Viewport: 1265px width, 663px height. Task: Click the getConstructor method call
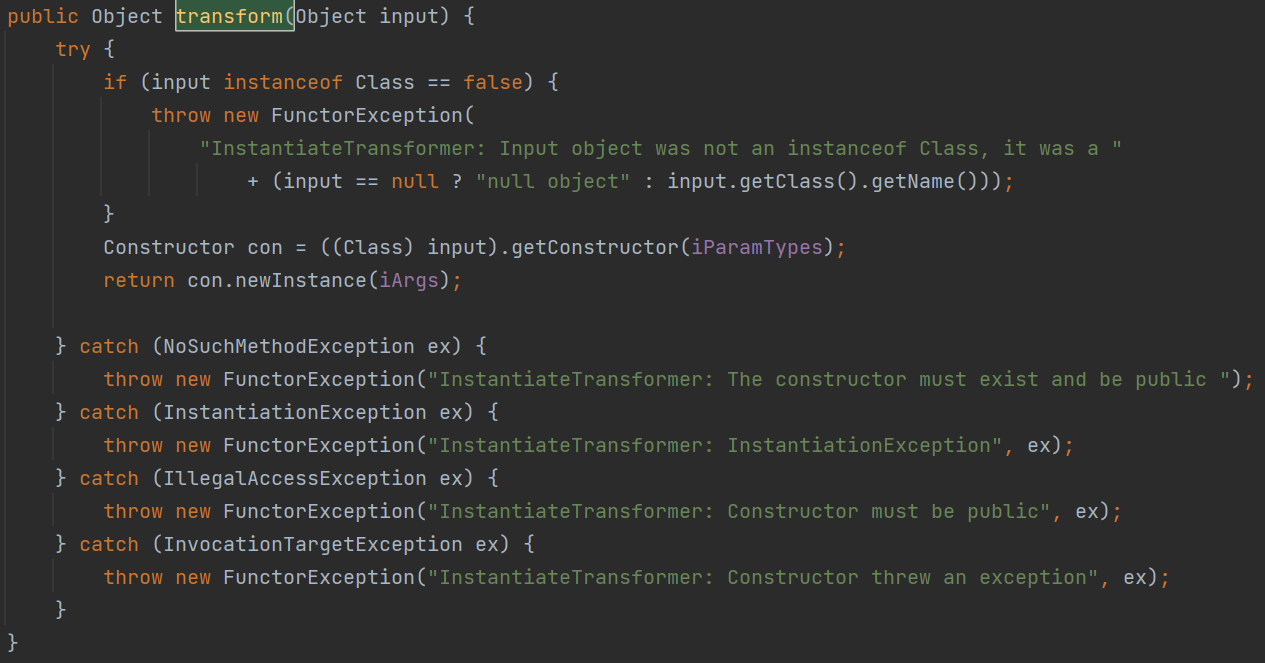tap(595, 247)
